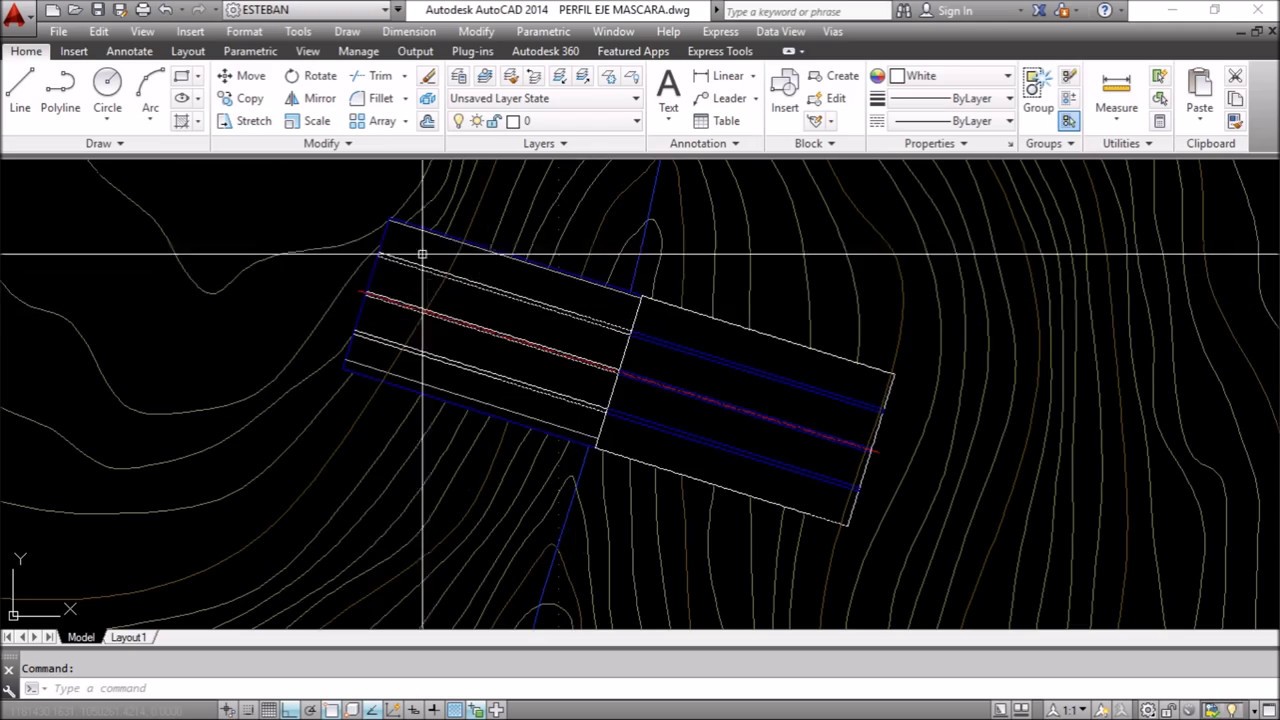Click the color wheel object color icon
This screenshot has width=1280, height=720.
[x=877, y=76]
